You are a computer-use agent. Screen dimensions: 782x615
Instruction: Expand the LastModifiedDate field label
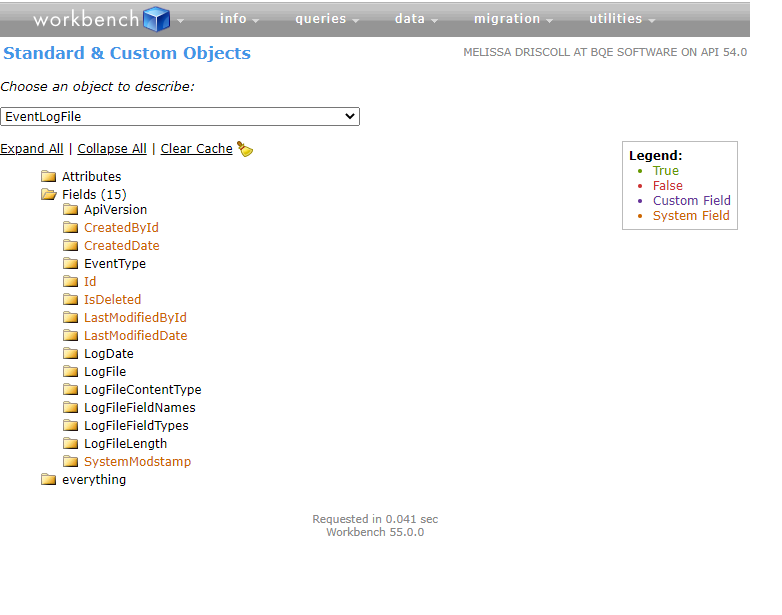coord(136,335)
